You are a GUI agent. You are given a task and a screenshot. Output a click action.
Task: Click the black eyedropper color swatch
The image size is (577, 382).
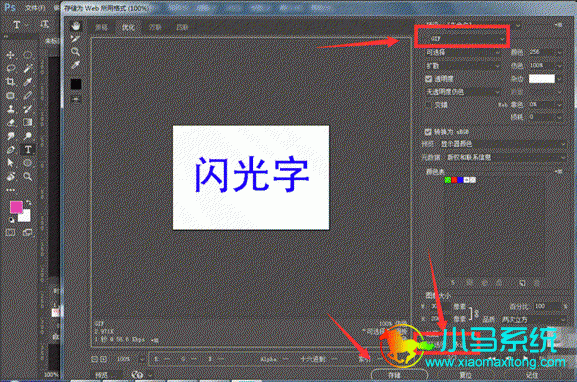76,84
